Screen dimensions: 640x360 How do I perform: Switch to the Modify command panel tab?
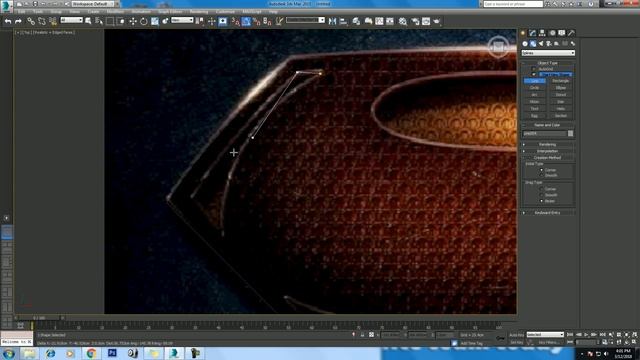[533, 33]
